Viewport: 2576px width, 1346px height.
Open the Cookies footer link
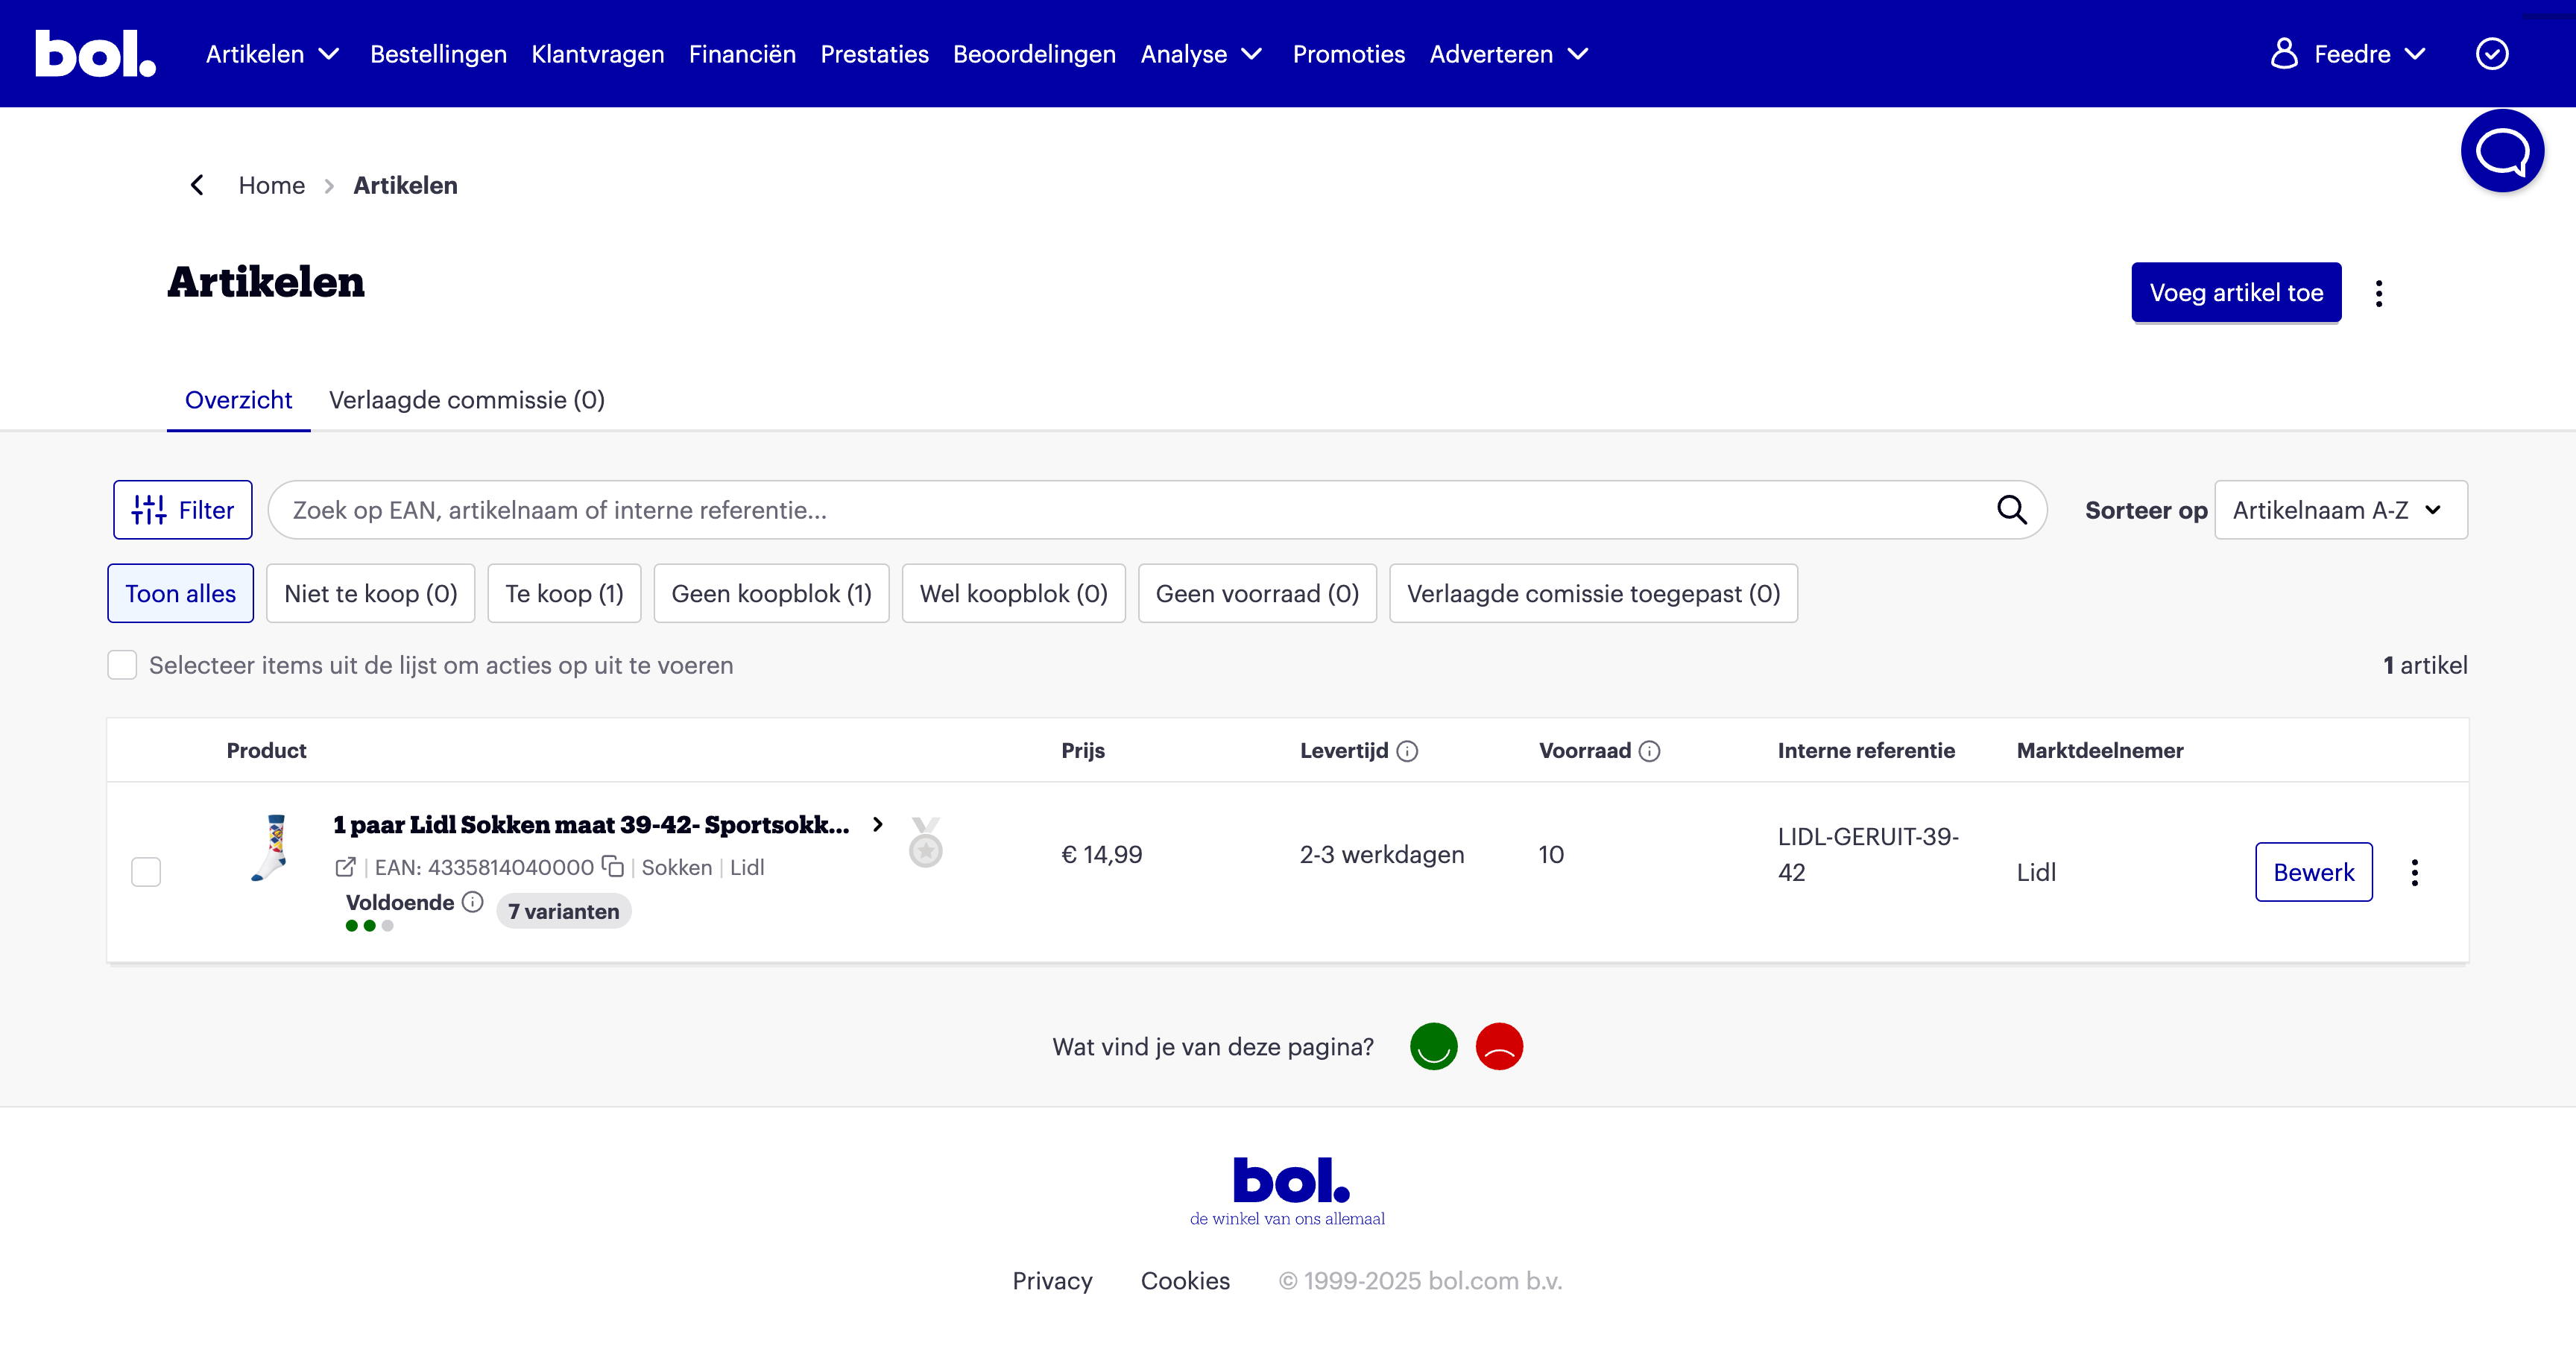[1185, 1281]
